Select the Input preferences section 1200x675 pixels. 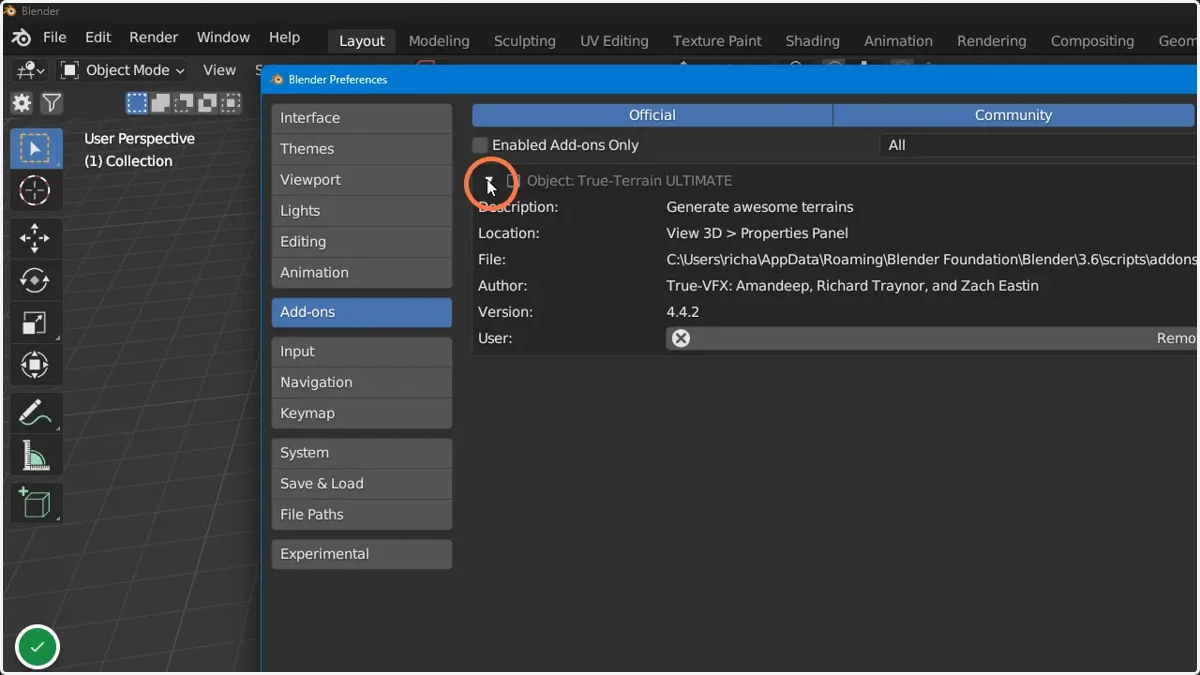coord(361,352)
